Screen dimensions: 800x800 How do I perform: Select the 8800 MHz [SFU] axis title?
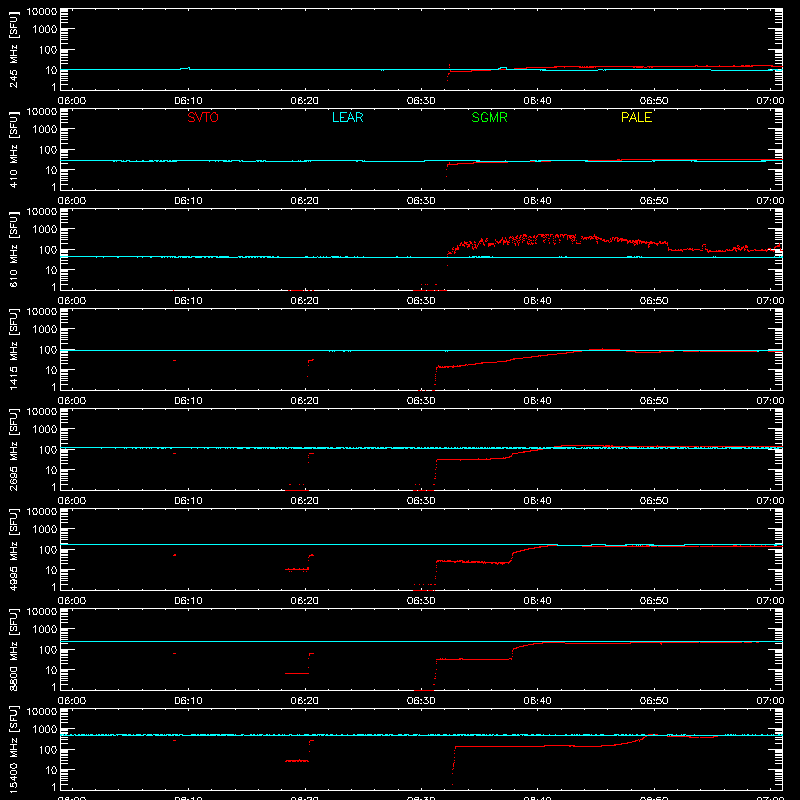[13, 649]
